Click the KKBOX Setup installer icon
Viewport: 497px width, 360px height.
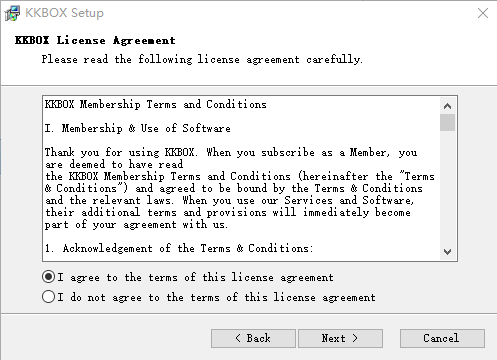pos(12,13)
